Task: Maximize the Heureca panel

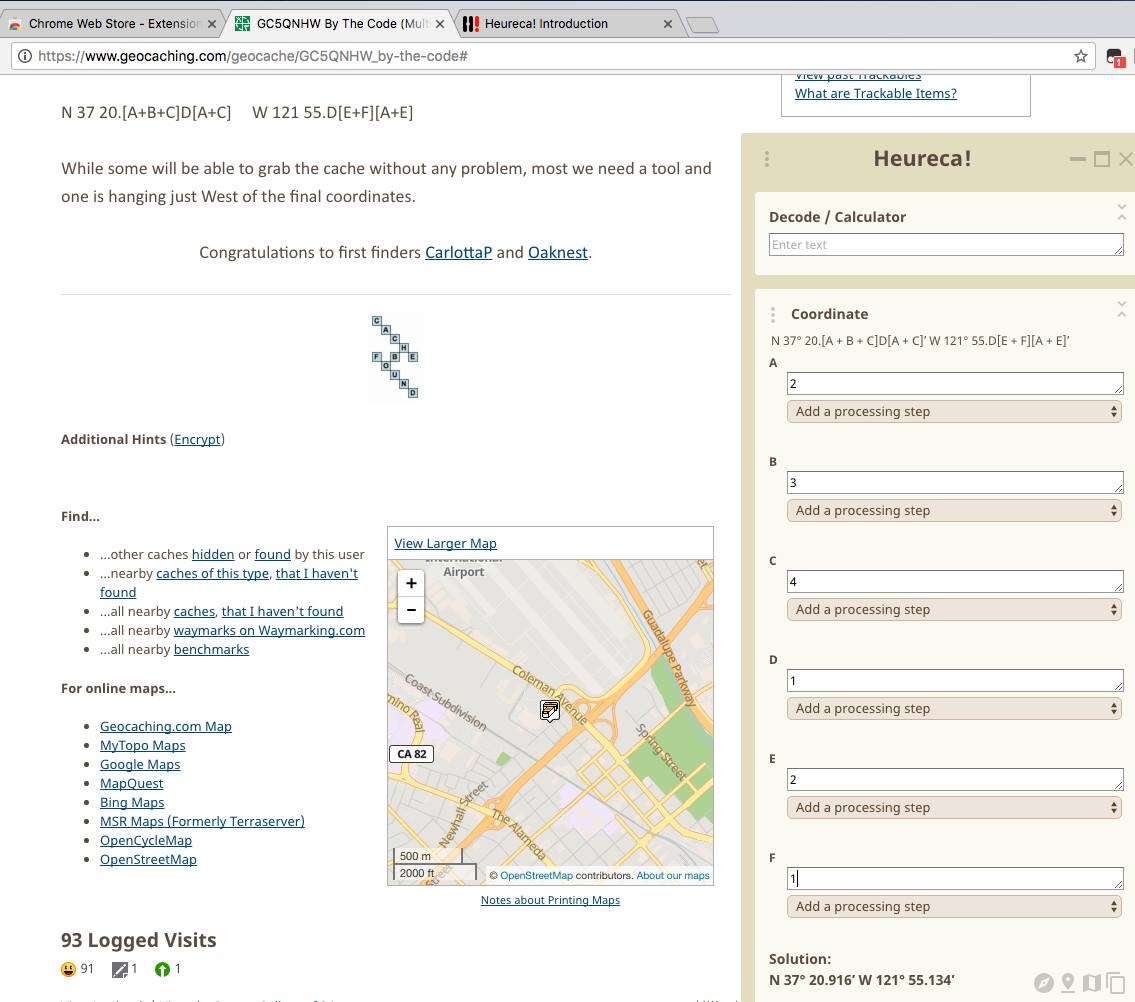Action: pos(1102,159)
